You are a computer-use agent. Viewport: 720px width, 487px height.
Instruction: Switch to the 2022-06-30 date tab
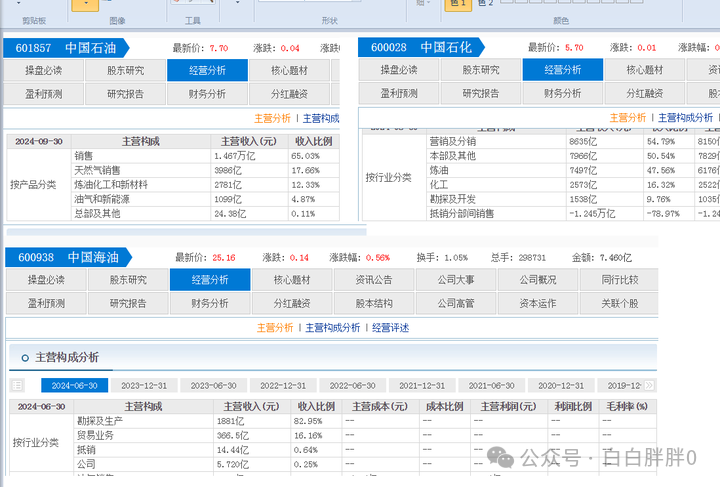point(353,385)
